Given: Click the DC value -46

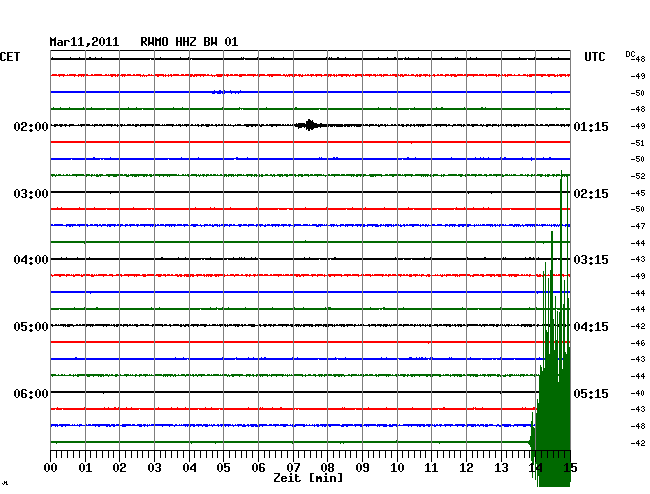Looking at the screenshot, I should tap(638, 343).
